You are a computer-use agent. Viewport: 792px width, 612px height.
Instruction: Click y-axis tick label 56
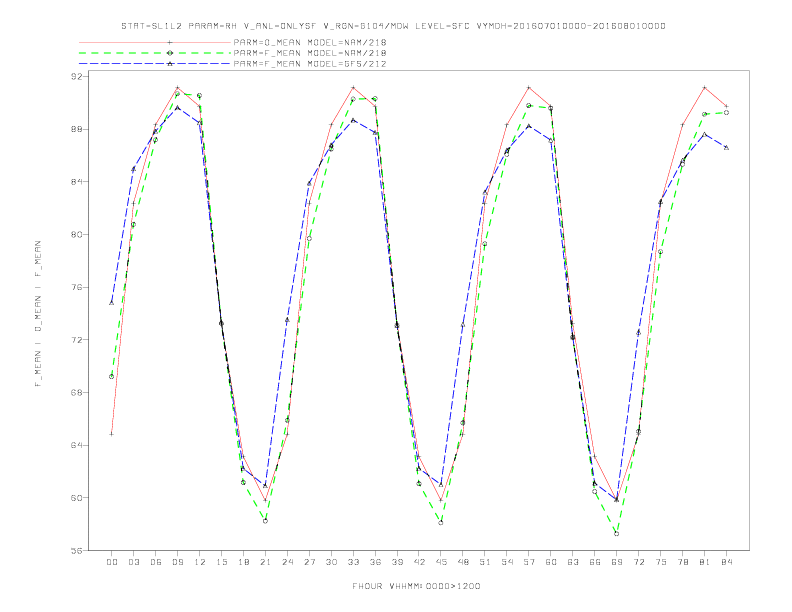point(76,550)
